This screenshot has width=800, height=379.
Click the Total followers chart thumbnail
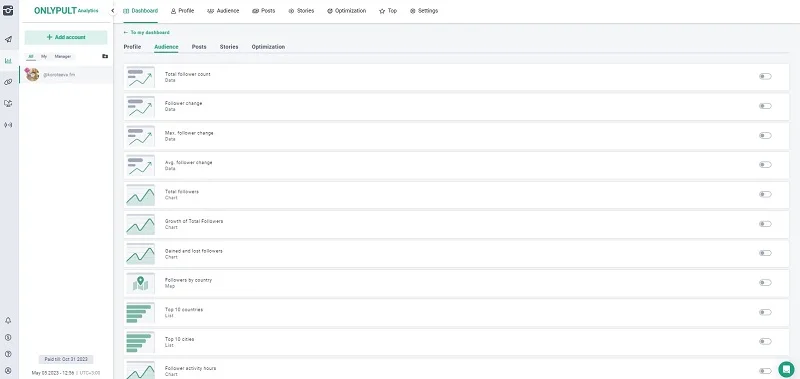pos(140,195)
